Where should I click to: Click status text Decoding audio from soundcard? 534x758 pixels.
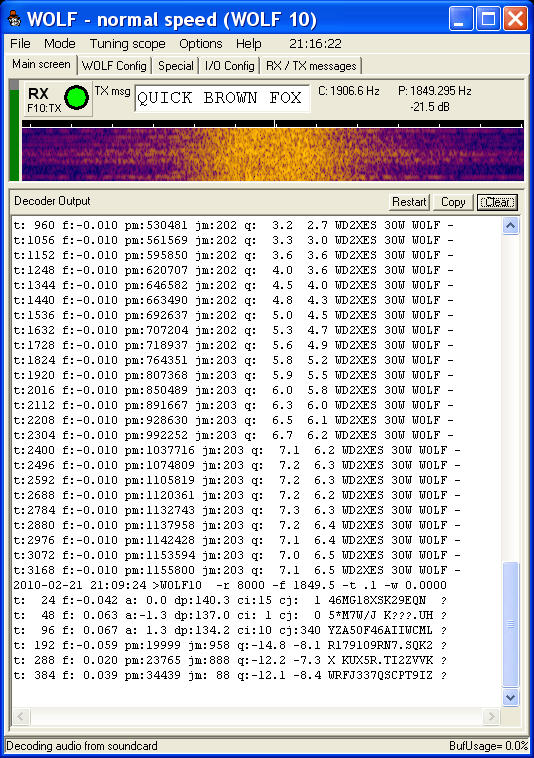tap(82, 746)
